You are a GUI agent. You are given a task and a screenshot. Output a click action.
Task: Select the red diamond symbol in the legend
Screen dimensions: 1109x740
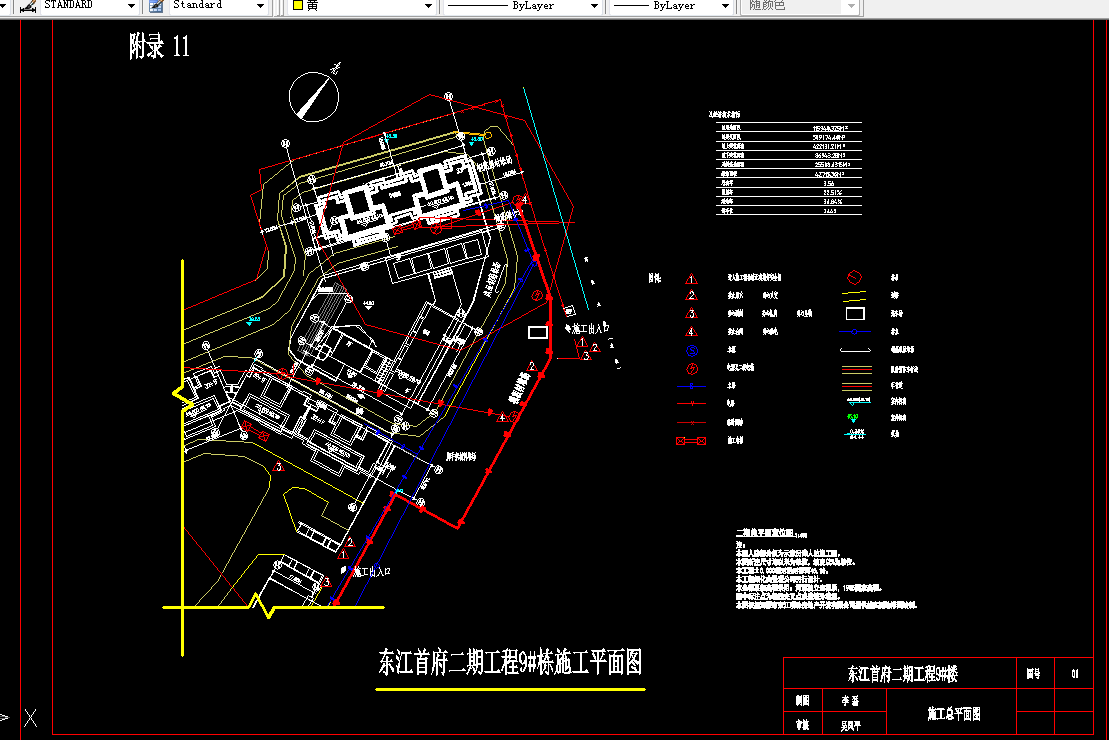click(x=853, y=276)
